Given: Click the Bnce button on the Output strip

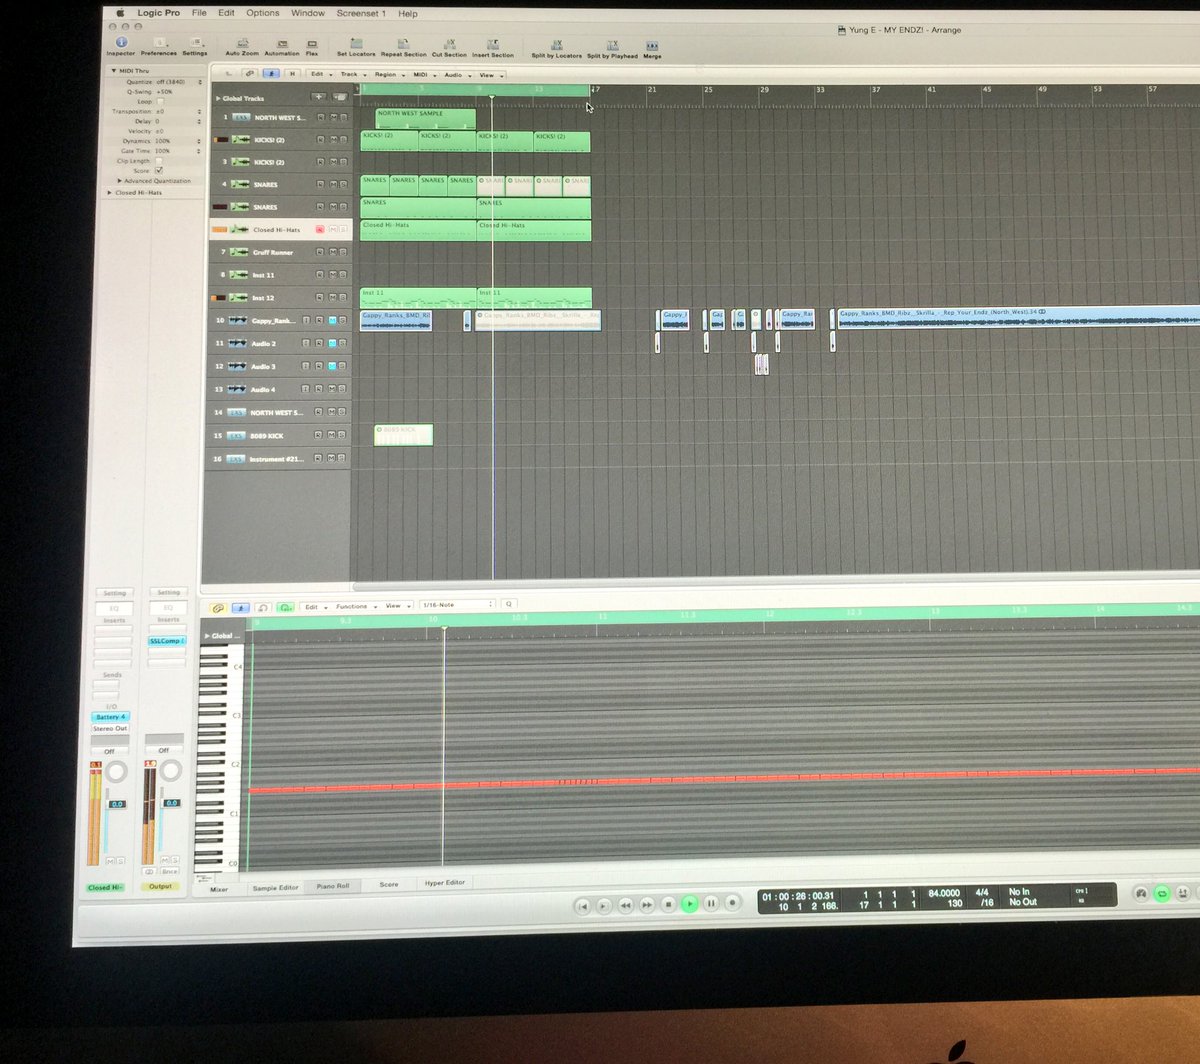Looking at the screenshot, I should (169, 872).
